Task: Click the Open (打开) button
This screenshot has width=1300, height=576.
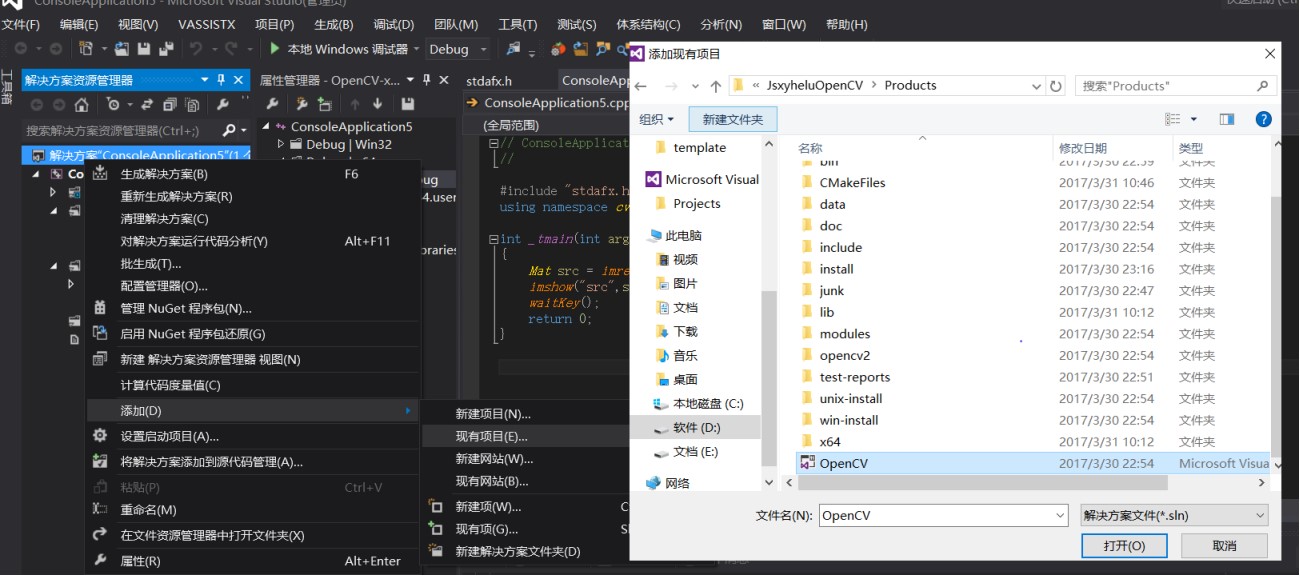Action: pyautogui.click(x=1123, y=545)
